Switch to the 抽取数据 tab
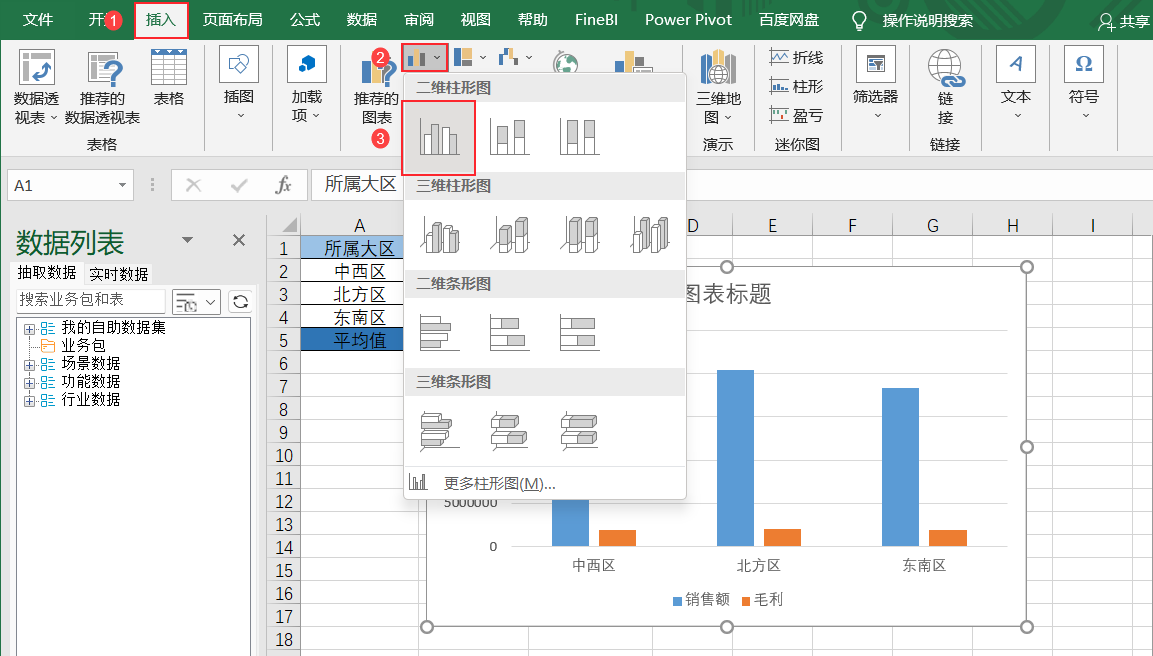The height and width of the screenshot is (656, 1153). (x=47, y=273)
